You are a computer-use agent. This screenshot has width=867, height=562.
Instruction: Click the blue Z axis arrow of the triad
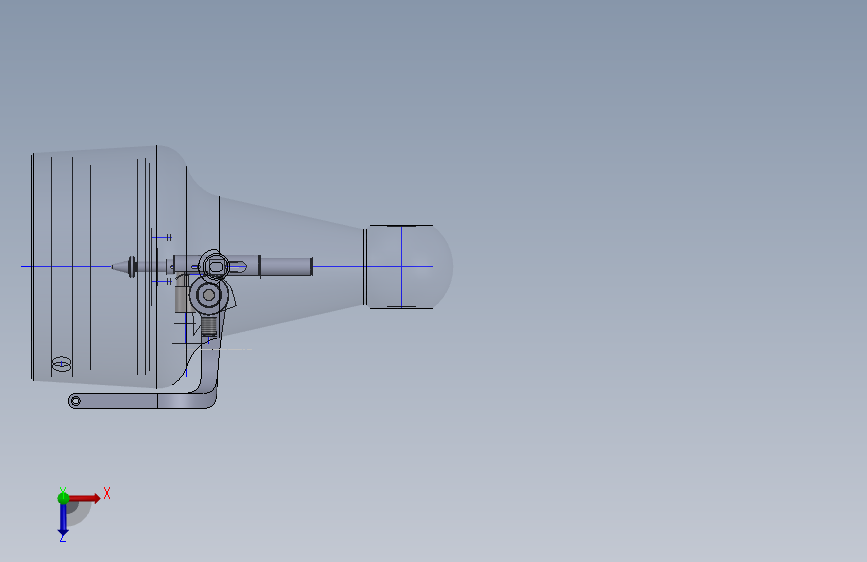(x=63, y=520)
